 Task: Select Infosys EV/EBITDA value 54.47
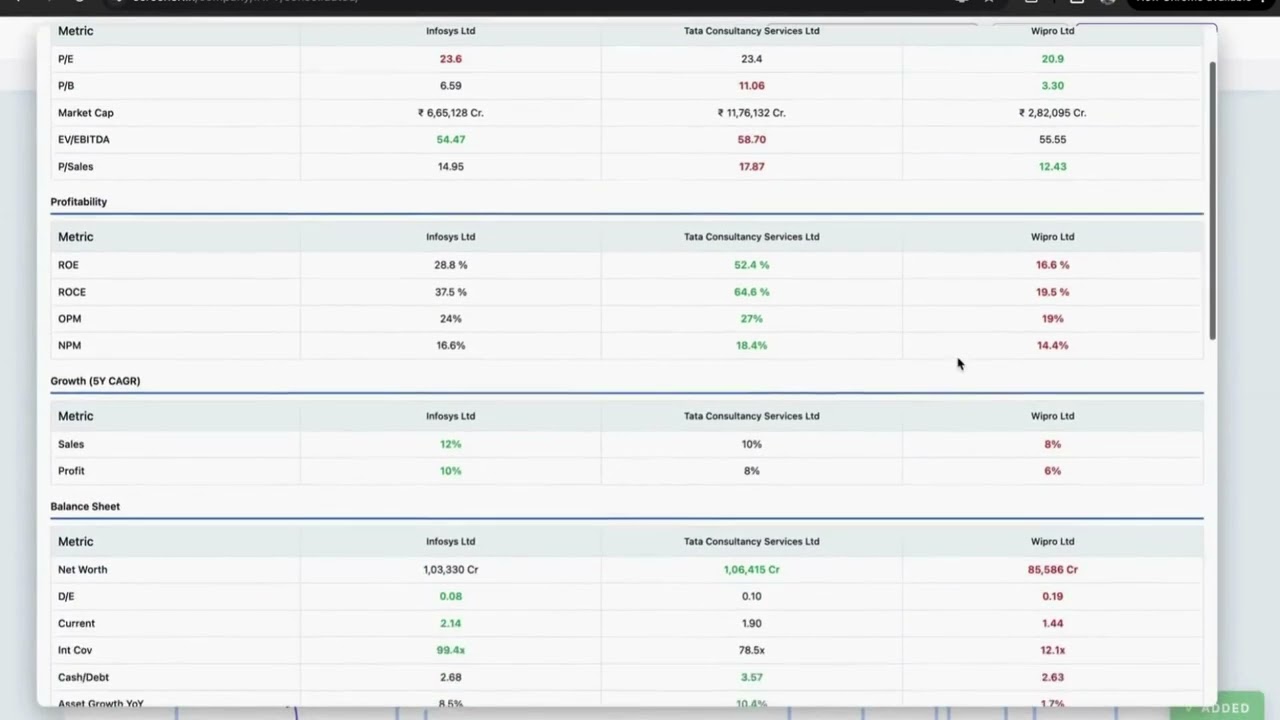point(451,140)
